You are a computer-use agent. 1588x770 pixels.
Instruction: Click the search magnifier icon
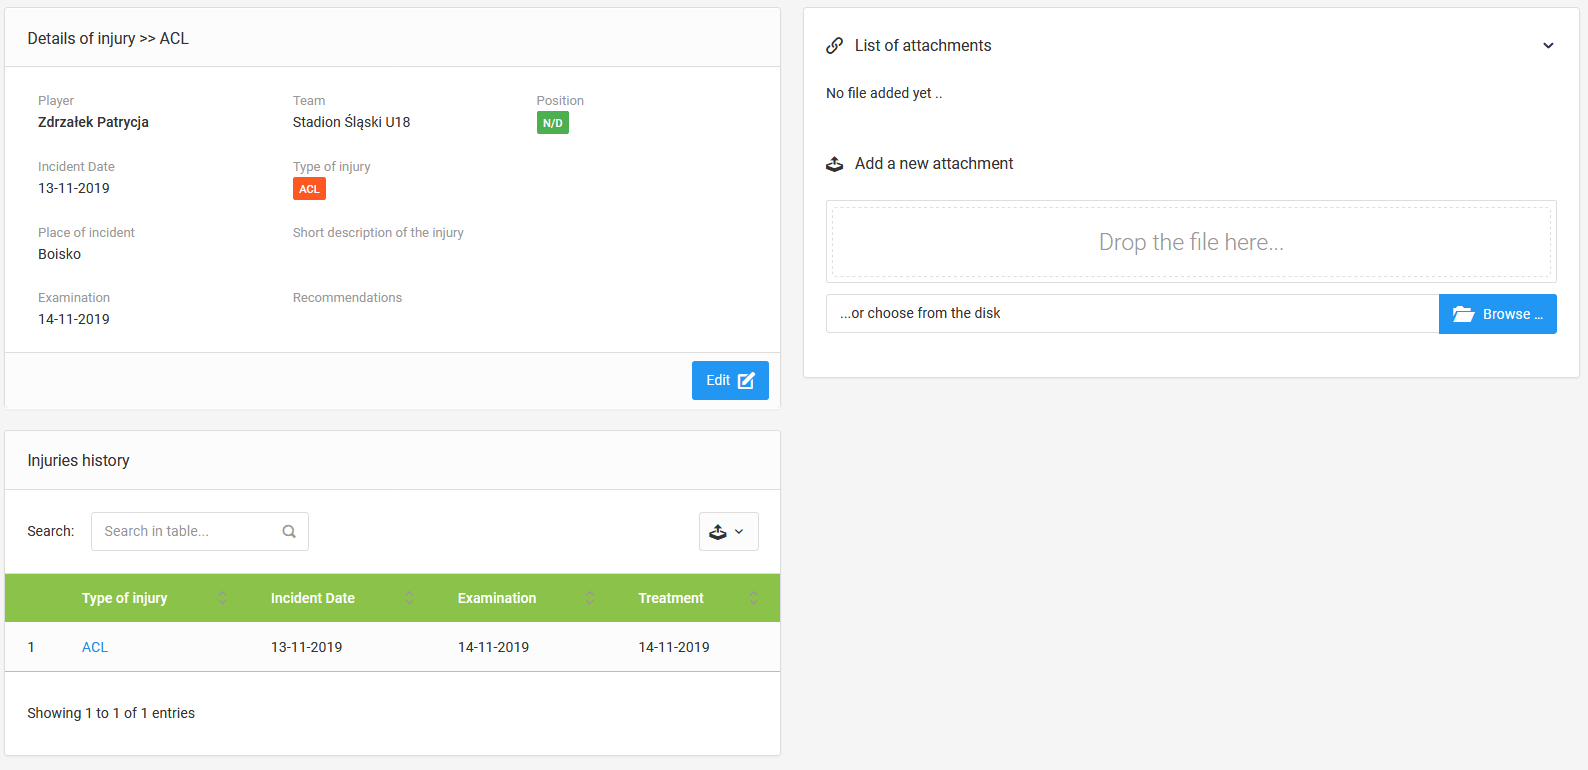point(289,532)
